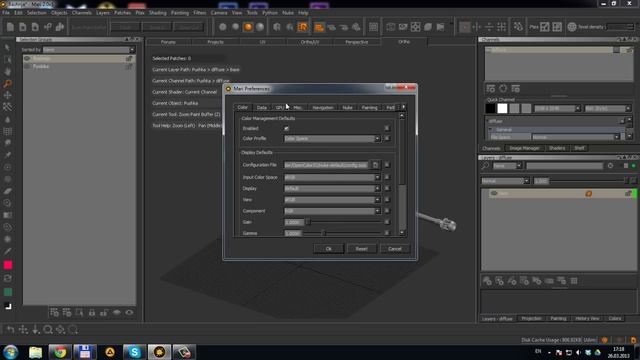Click Cancel in Mari Preferences
Screen dimensions: 640x360
pos(394,249)
